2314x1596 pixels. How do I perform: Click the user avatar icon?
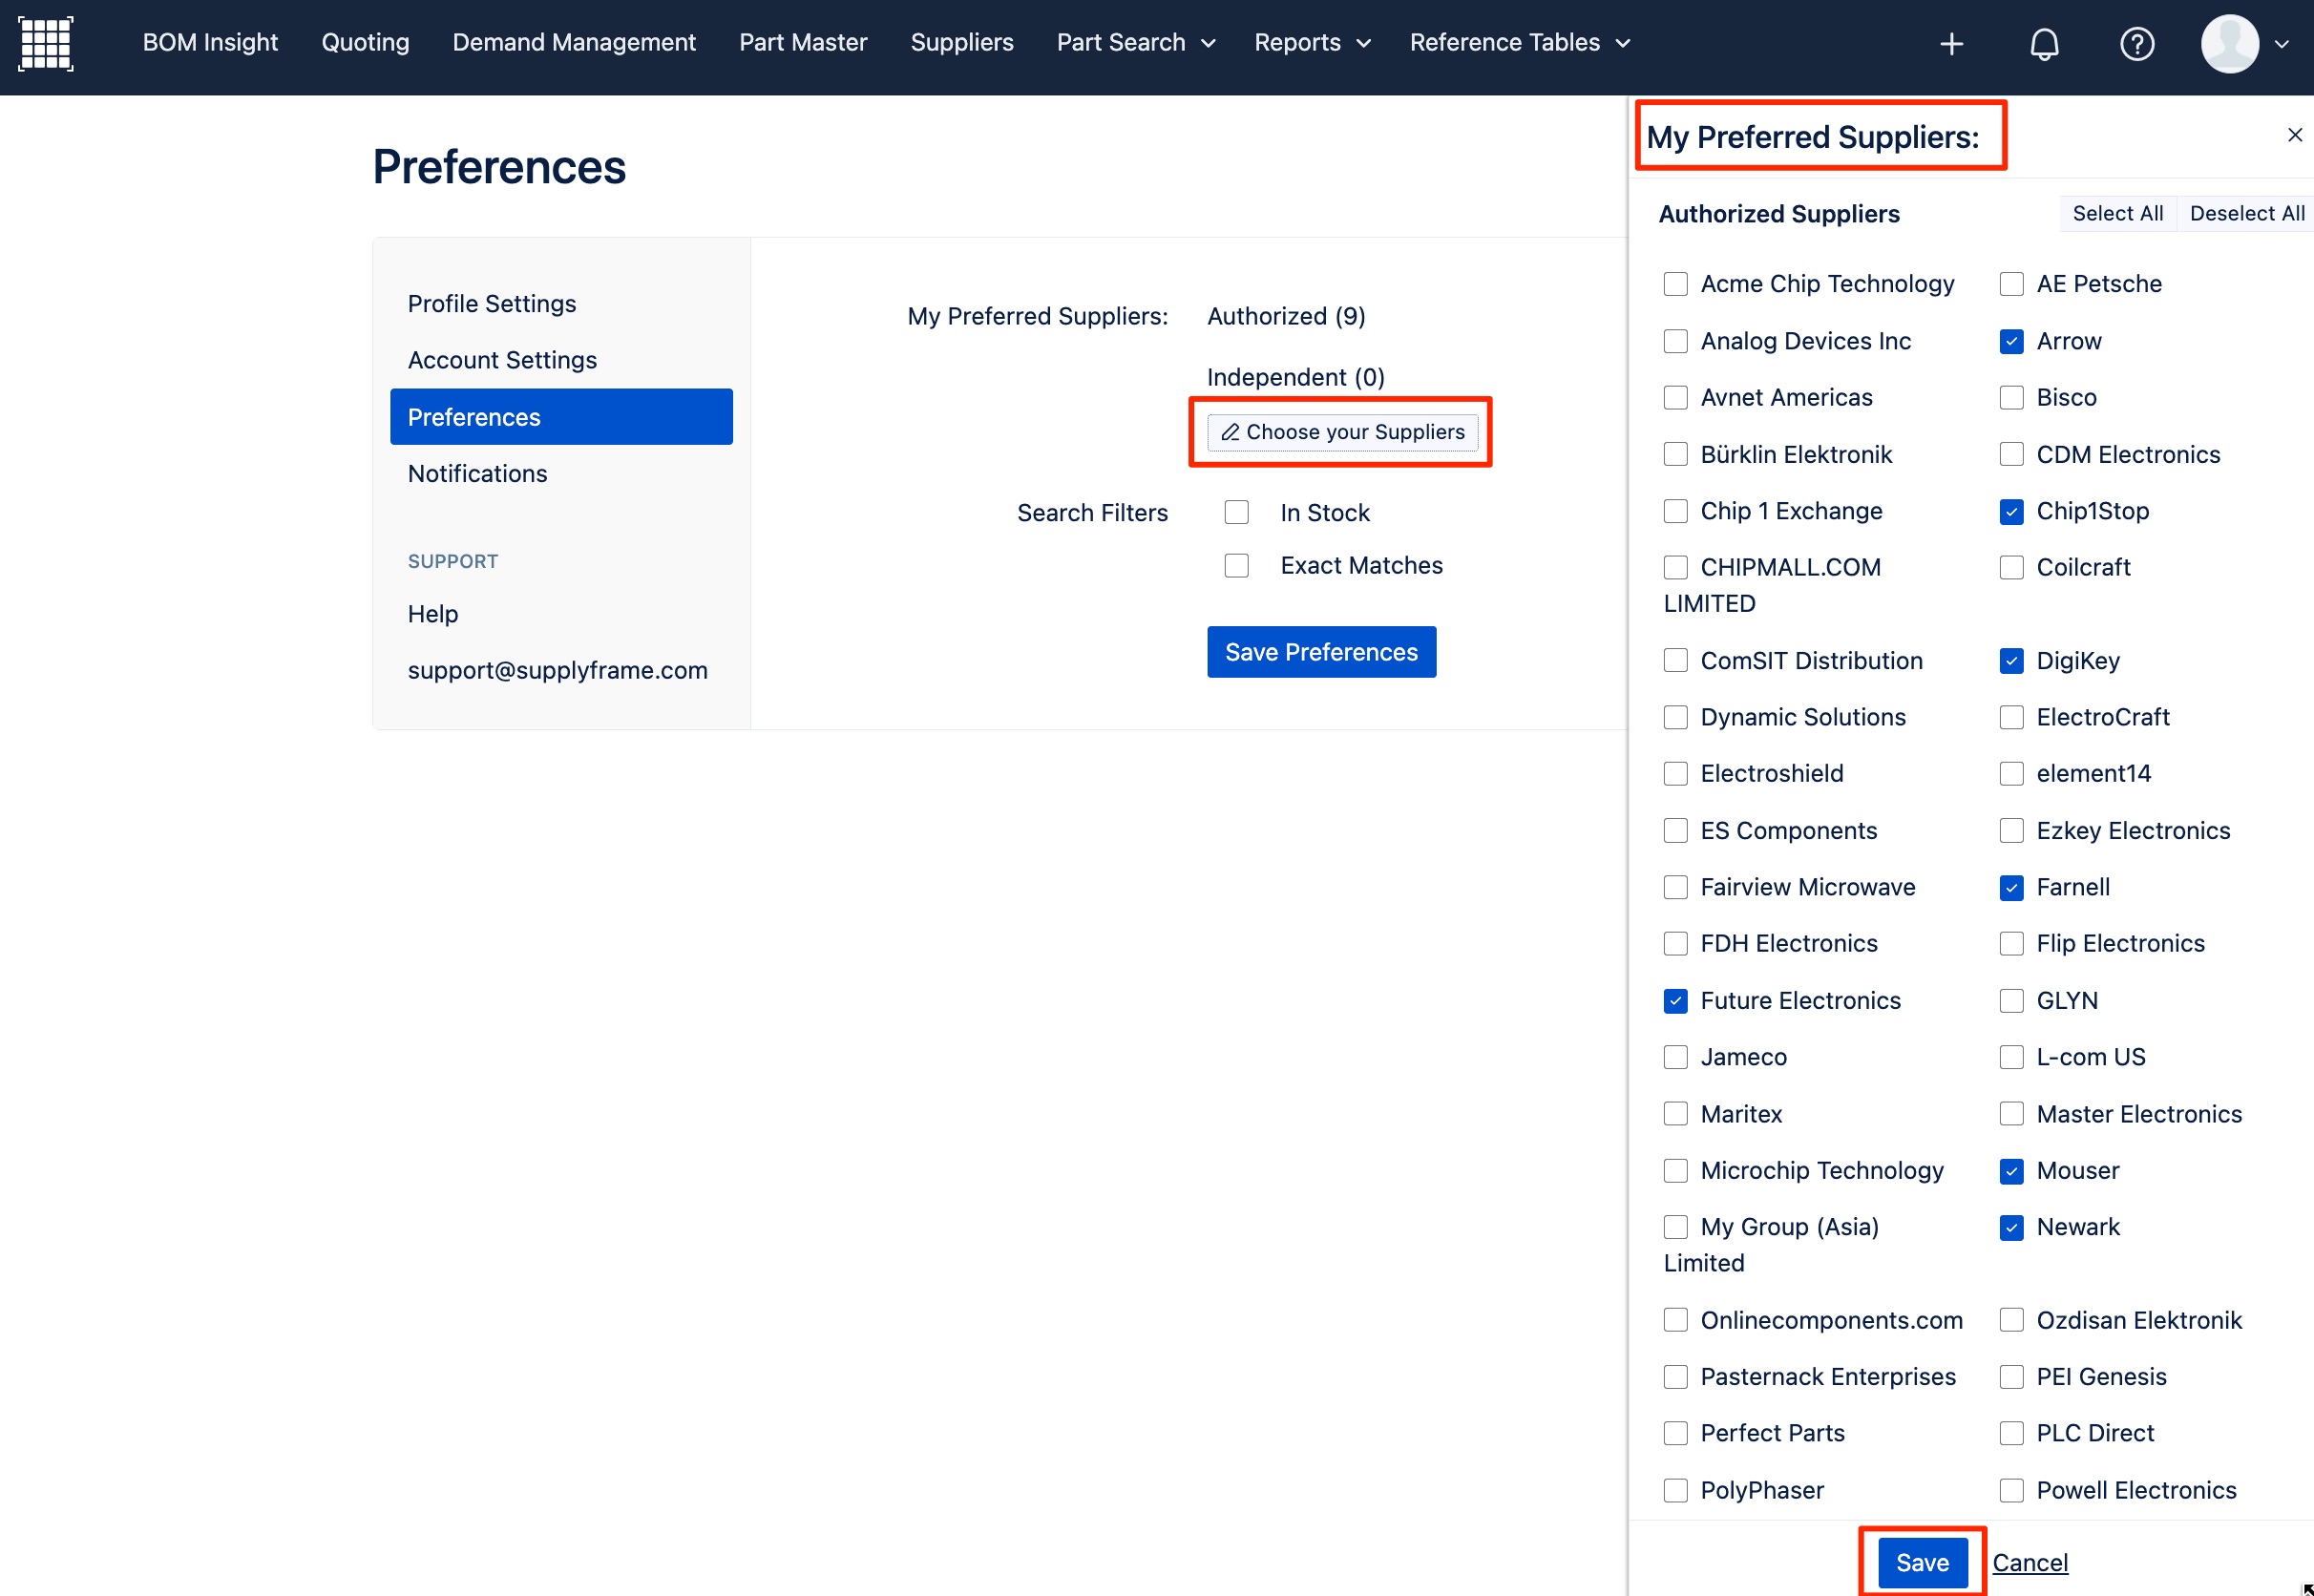[2229, 44]
